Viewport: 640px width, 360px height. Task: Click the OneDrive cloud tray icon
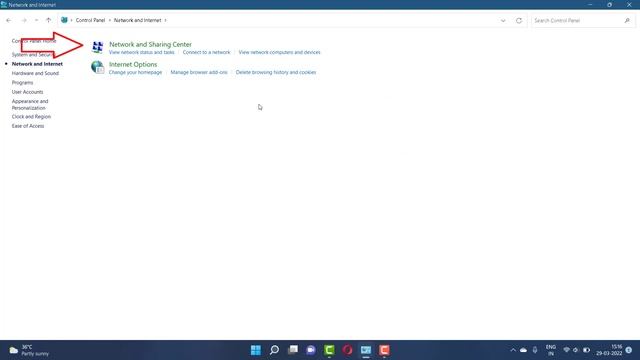click(x=523, y=350)
